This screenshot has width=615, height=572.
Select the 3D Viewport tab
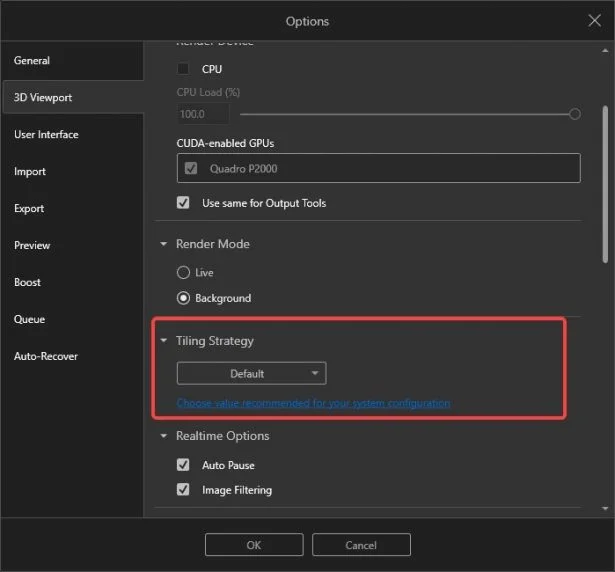[x=43, y=98]
